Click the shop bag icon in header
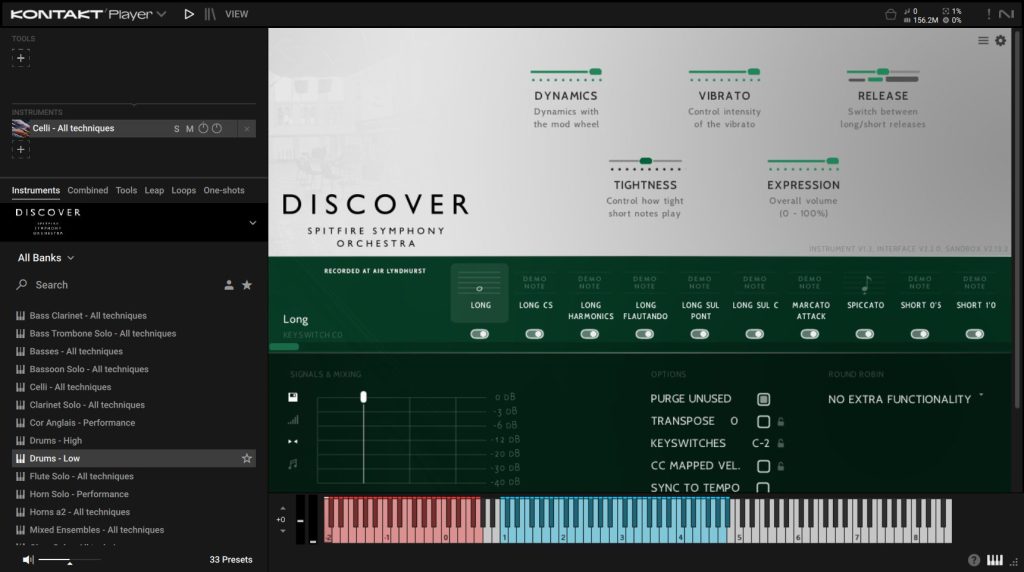1024x572 pixels. [890, 14]
